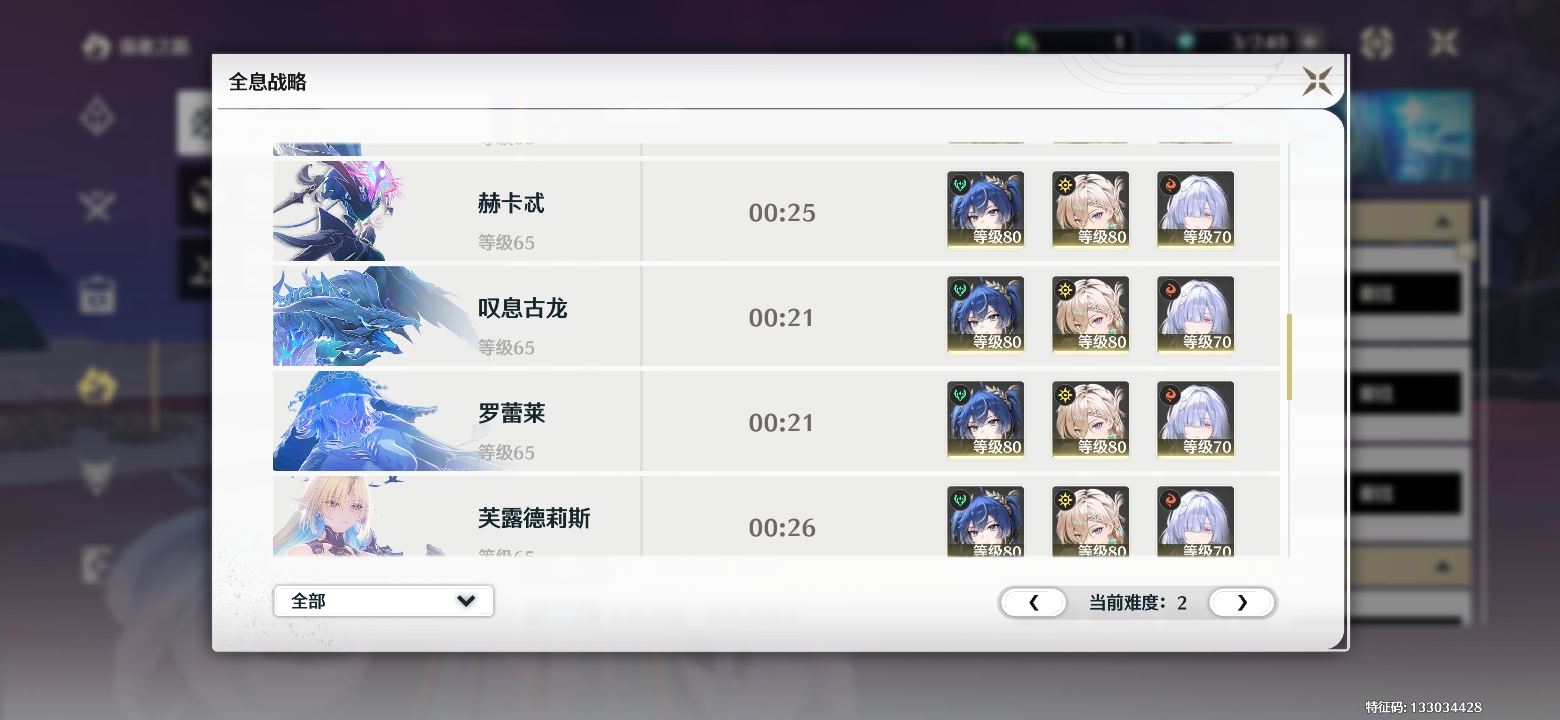
Task: Click blue-haired character icon in 叹息古龙 row
Action: coord(985,315)
